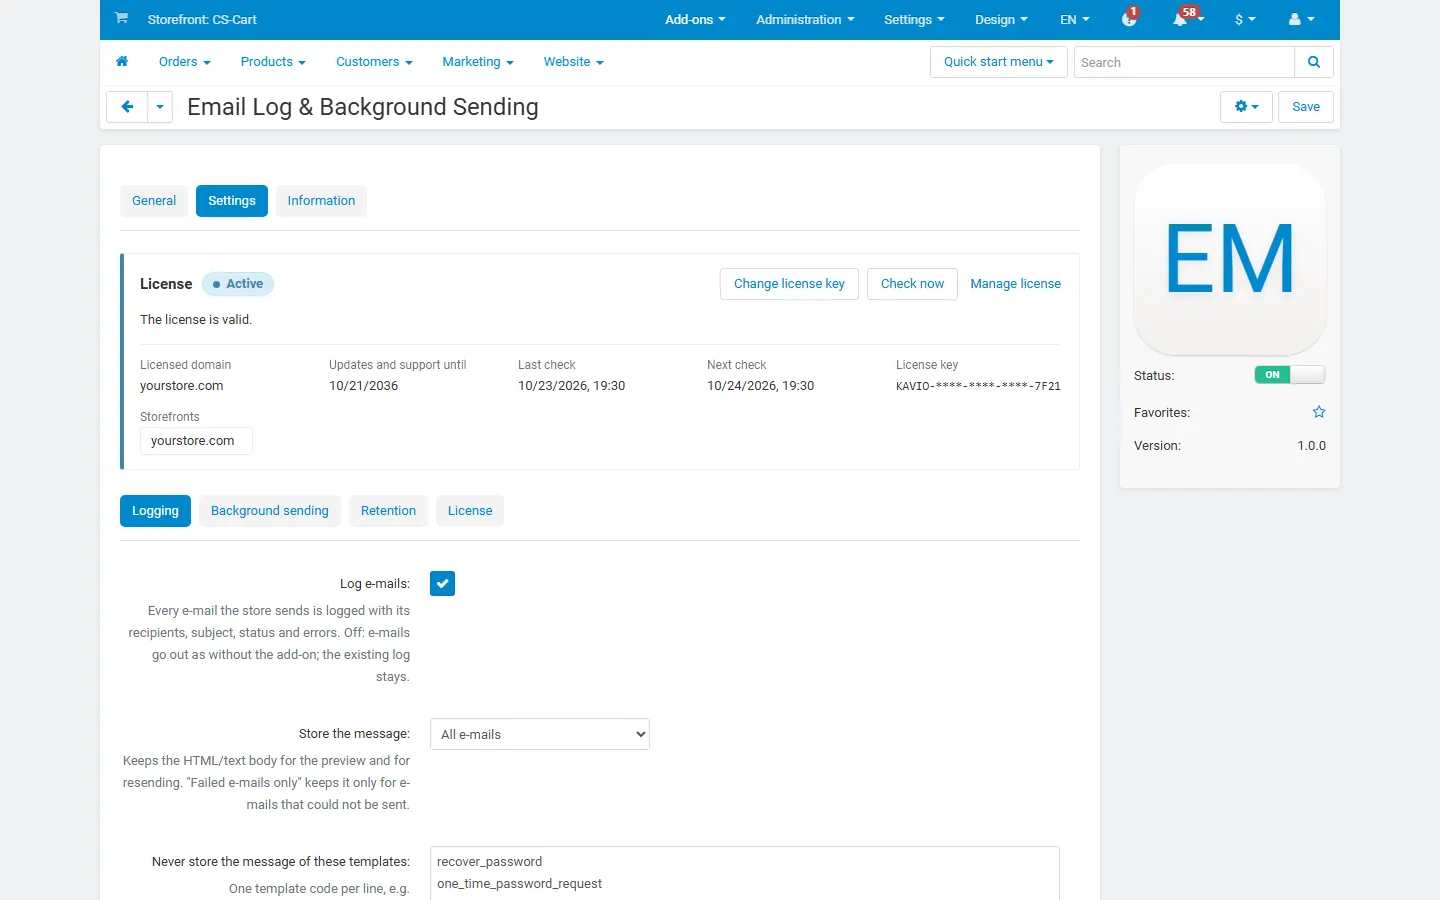
Task: Click the yourstore.com storefront tag
Action: point(196,441)
